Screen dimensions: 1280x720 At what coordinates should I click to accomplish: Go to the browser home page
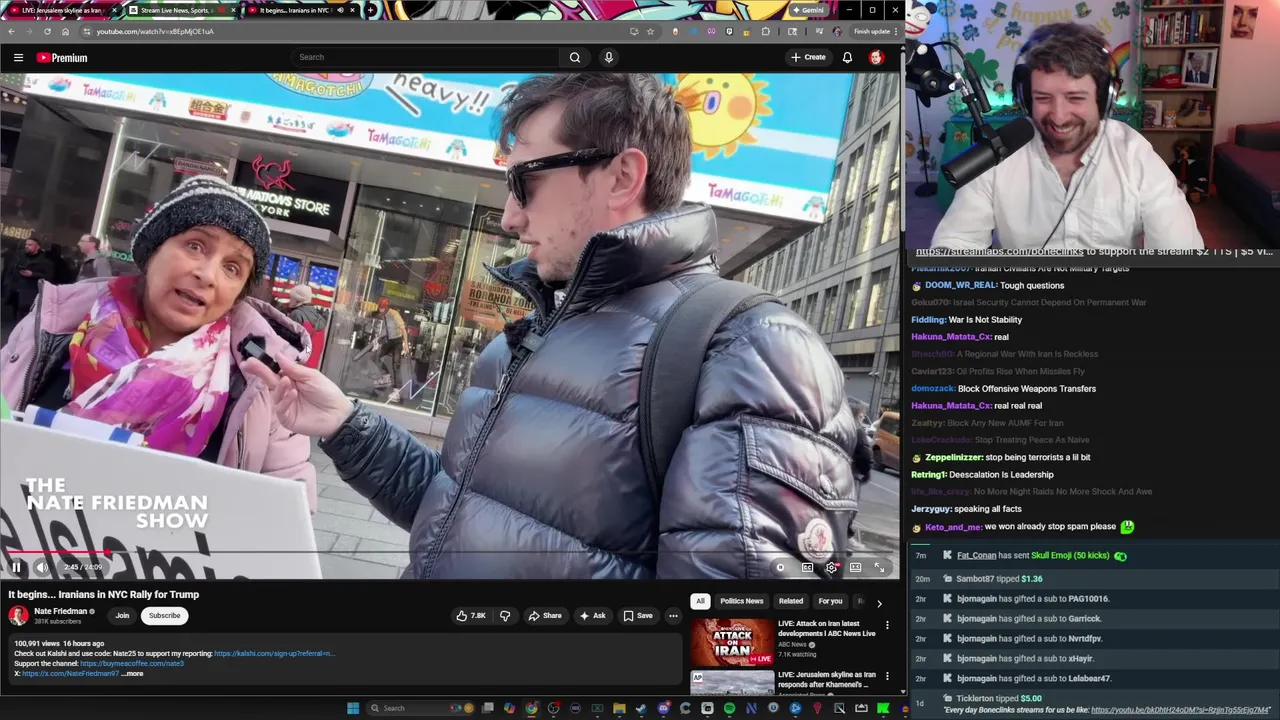(65, 31)
